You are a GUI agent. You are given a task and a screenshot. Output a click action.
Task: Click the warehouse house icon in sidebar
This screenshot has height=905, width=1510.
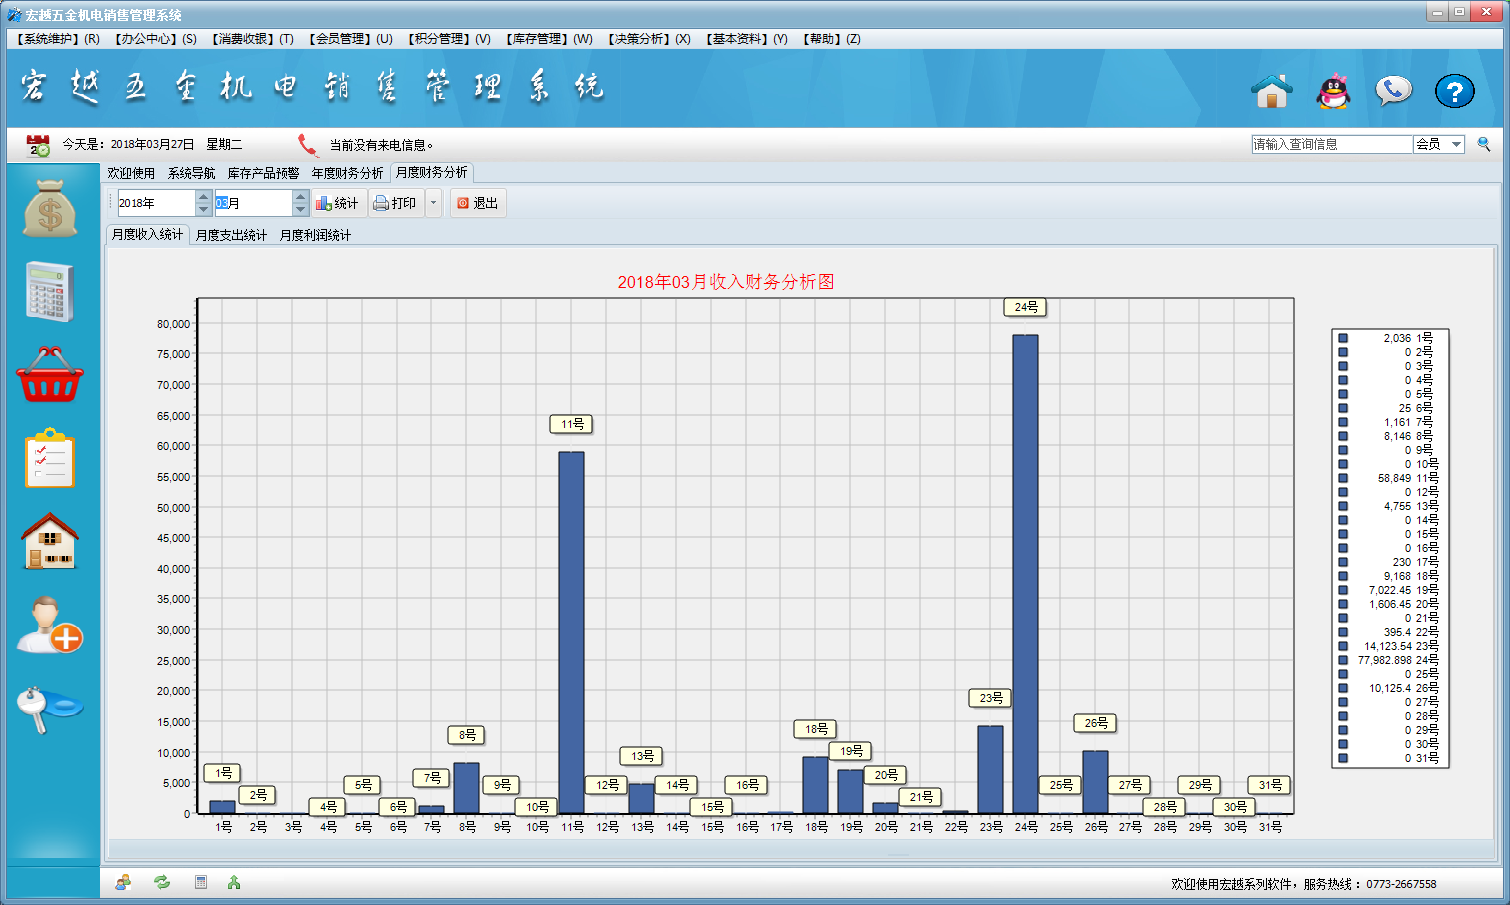pyautogui.click(x=50, y=541)
